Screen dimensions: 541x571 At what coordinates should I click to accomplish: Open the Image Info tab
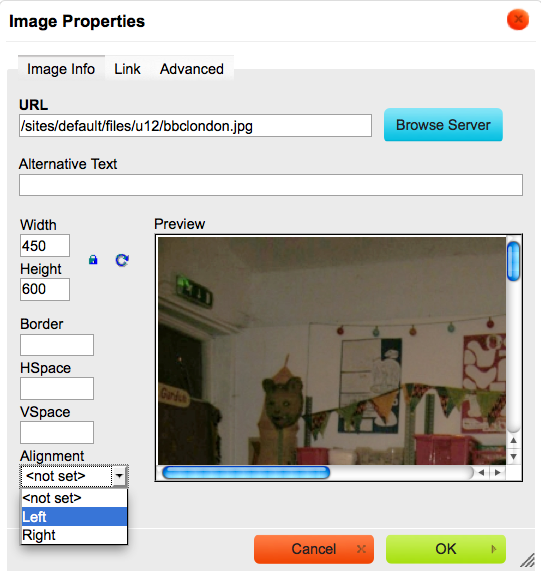[61, 69]
